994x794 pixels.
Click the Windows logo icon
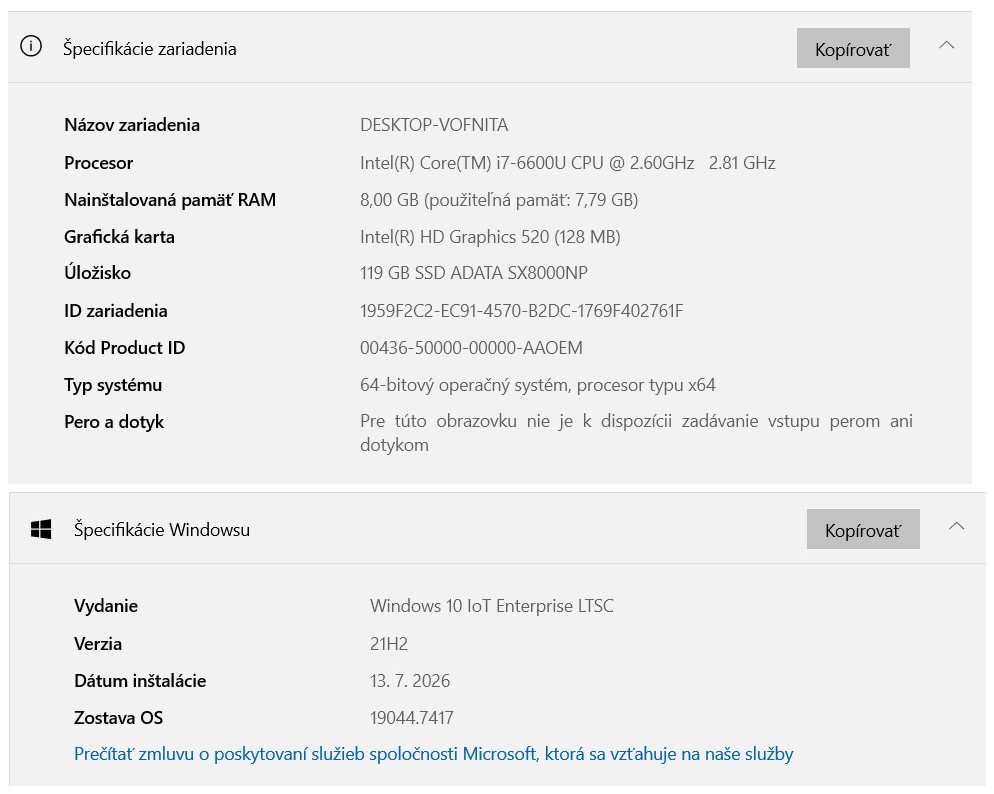point(41,529)
